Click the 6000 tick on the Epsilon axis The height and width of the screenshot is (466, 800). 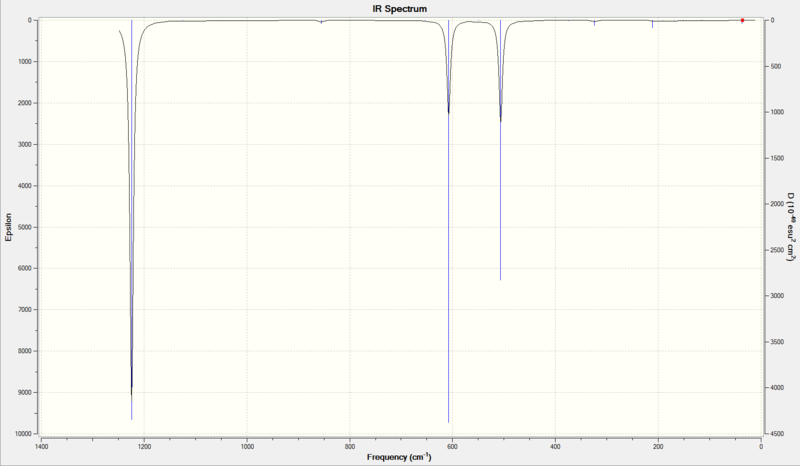(x=24, y=268)
